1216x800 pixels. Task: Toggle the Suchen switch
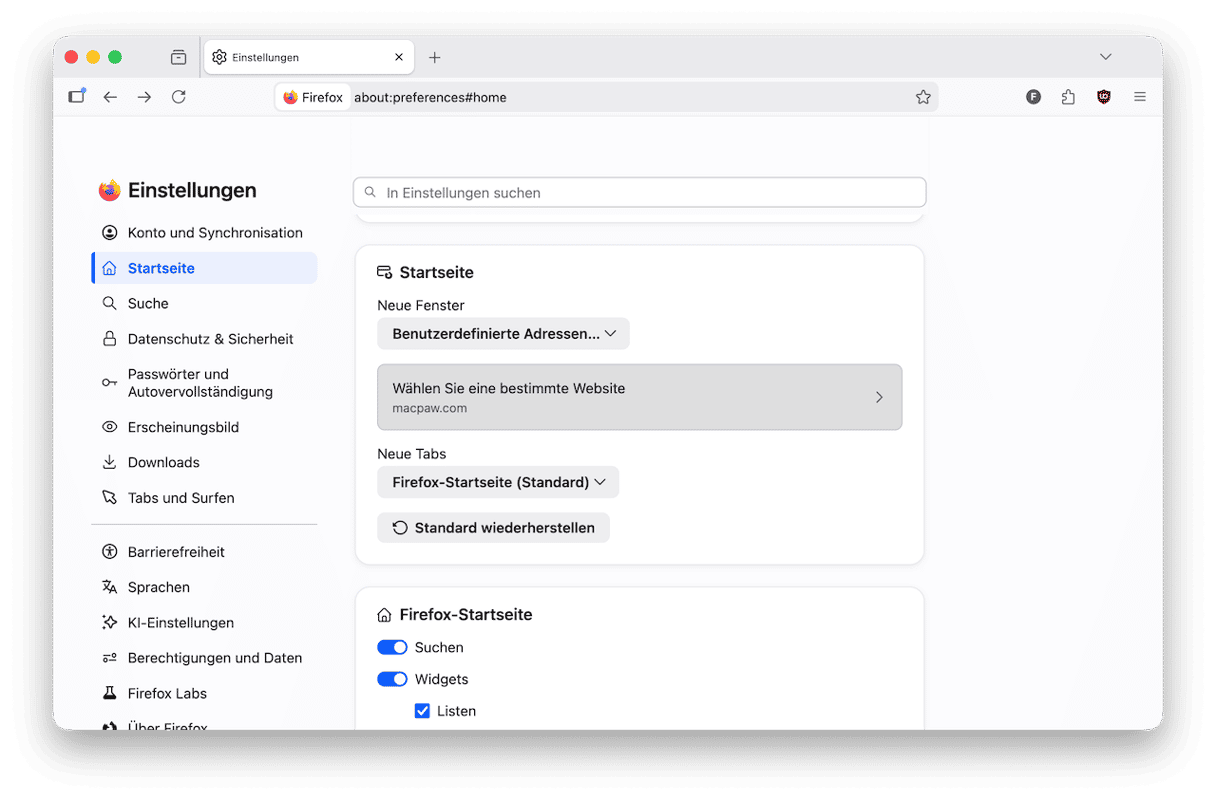[392, 647]
